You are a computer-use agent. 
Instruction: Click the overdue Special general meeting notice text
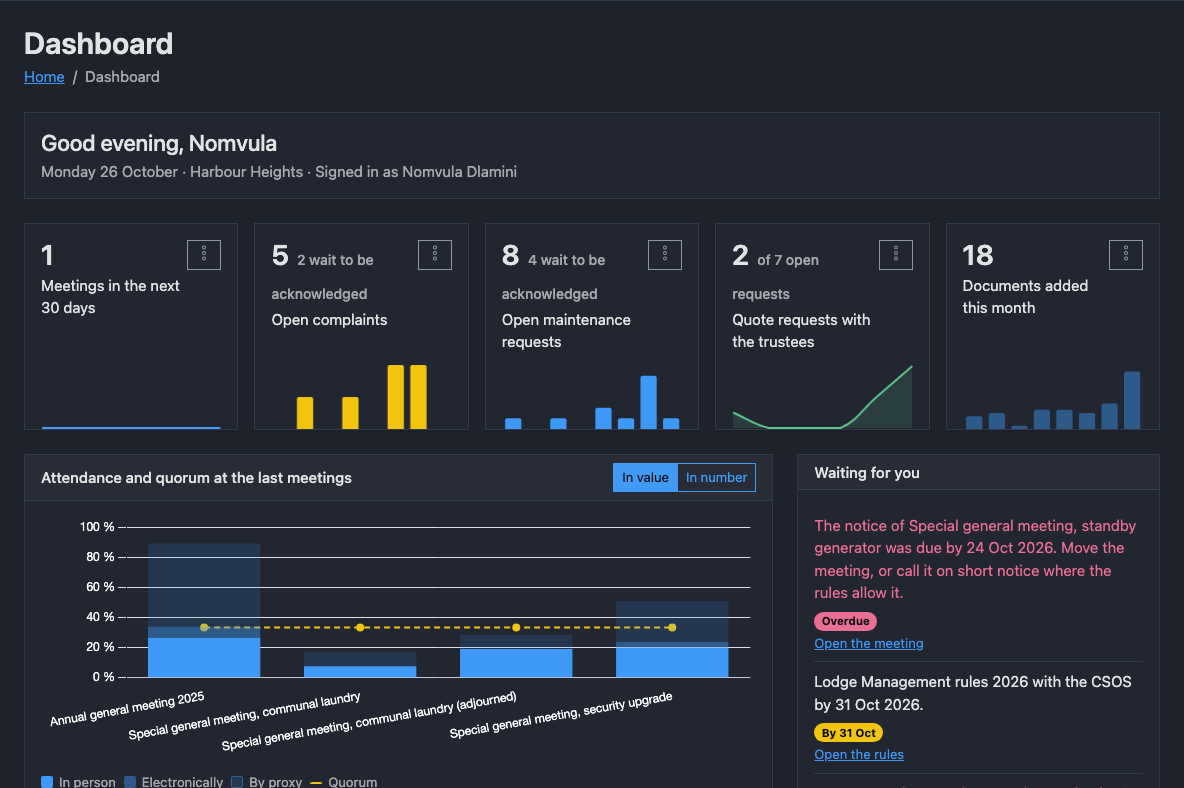tap(975, 559)
